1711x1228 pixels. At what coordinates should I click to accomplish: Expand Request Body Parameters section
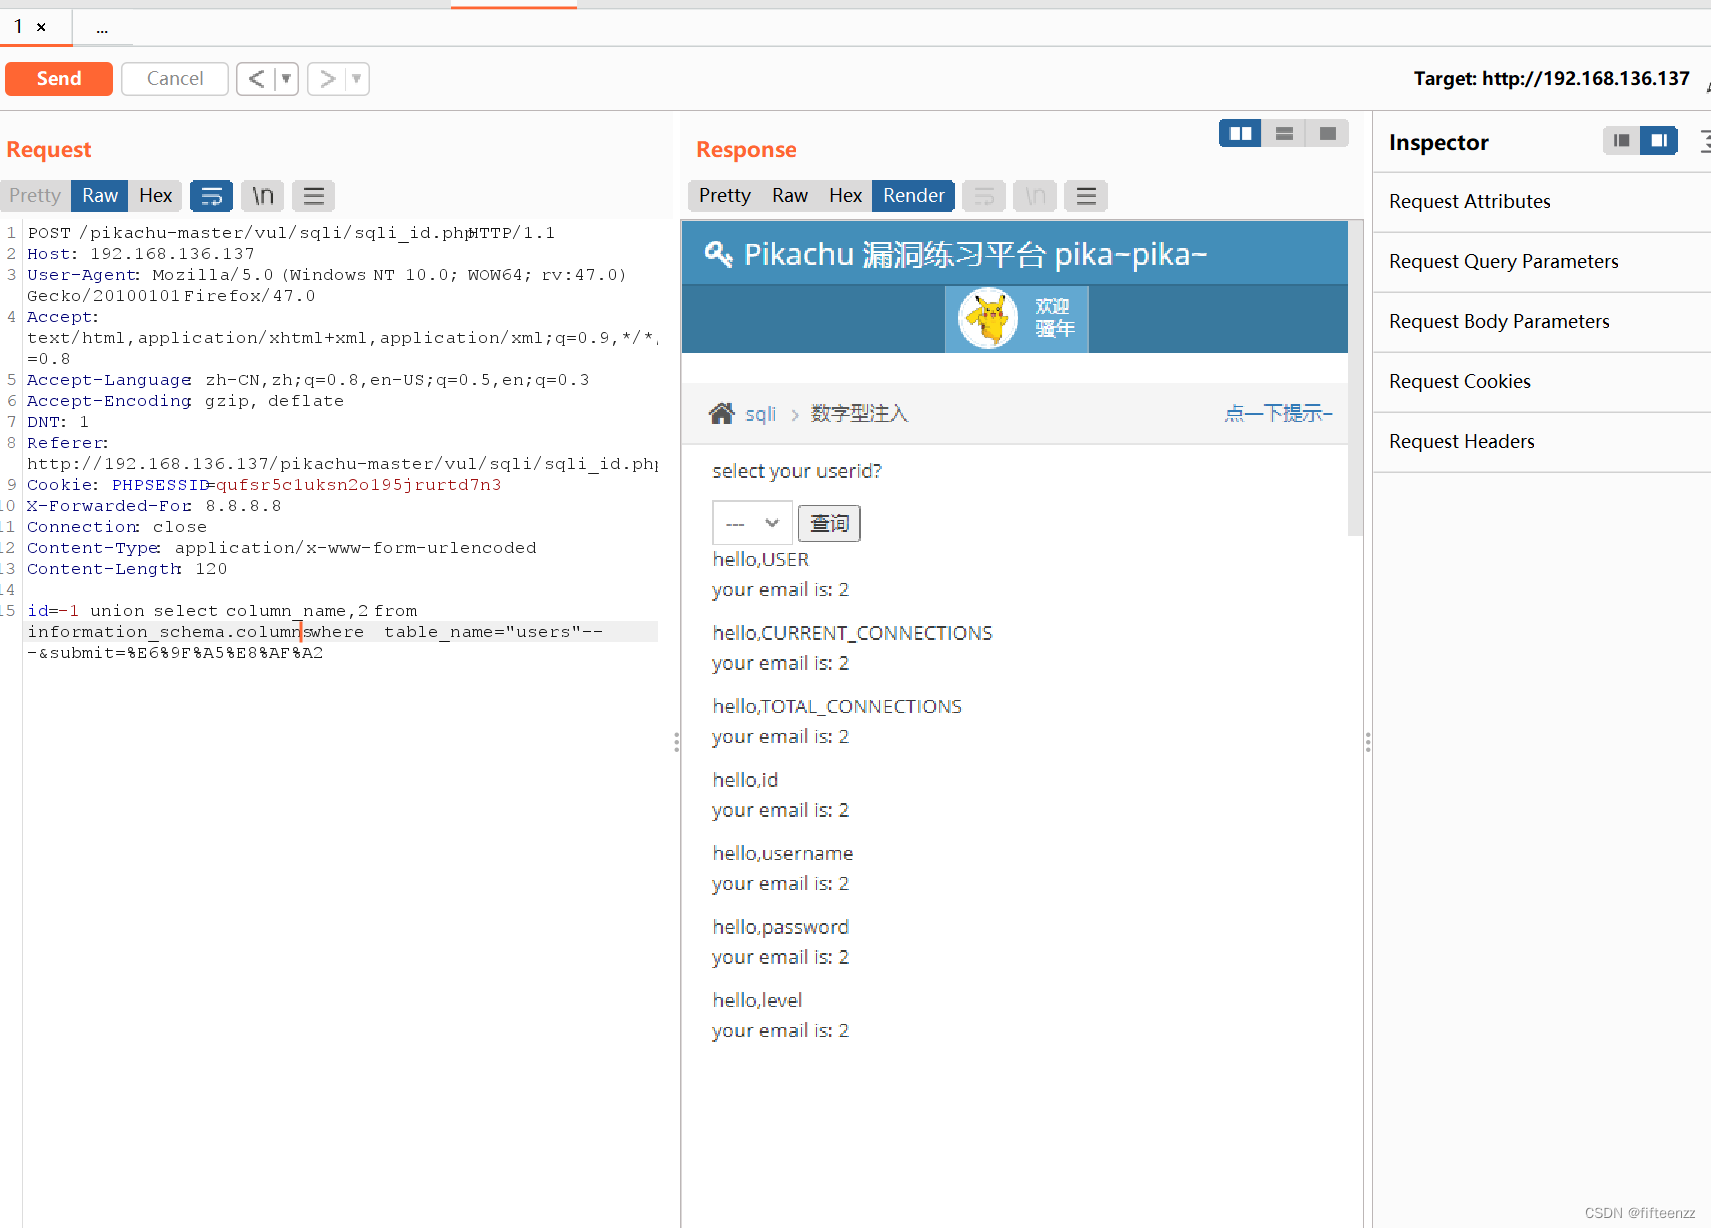tap(1541, 321)
